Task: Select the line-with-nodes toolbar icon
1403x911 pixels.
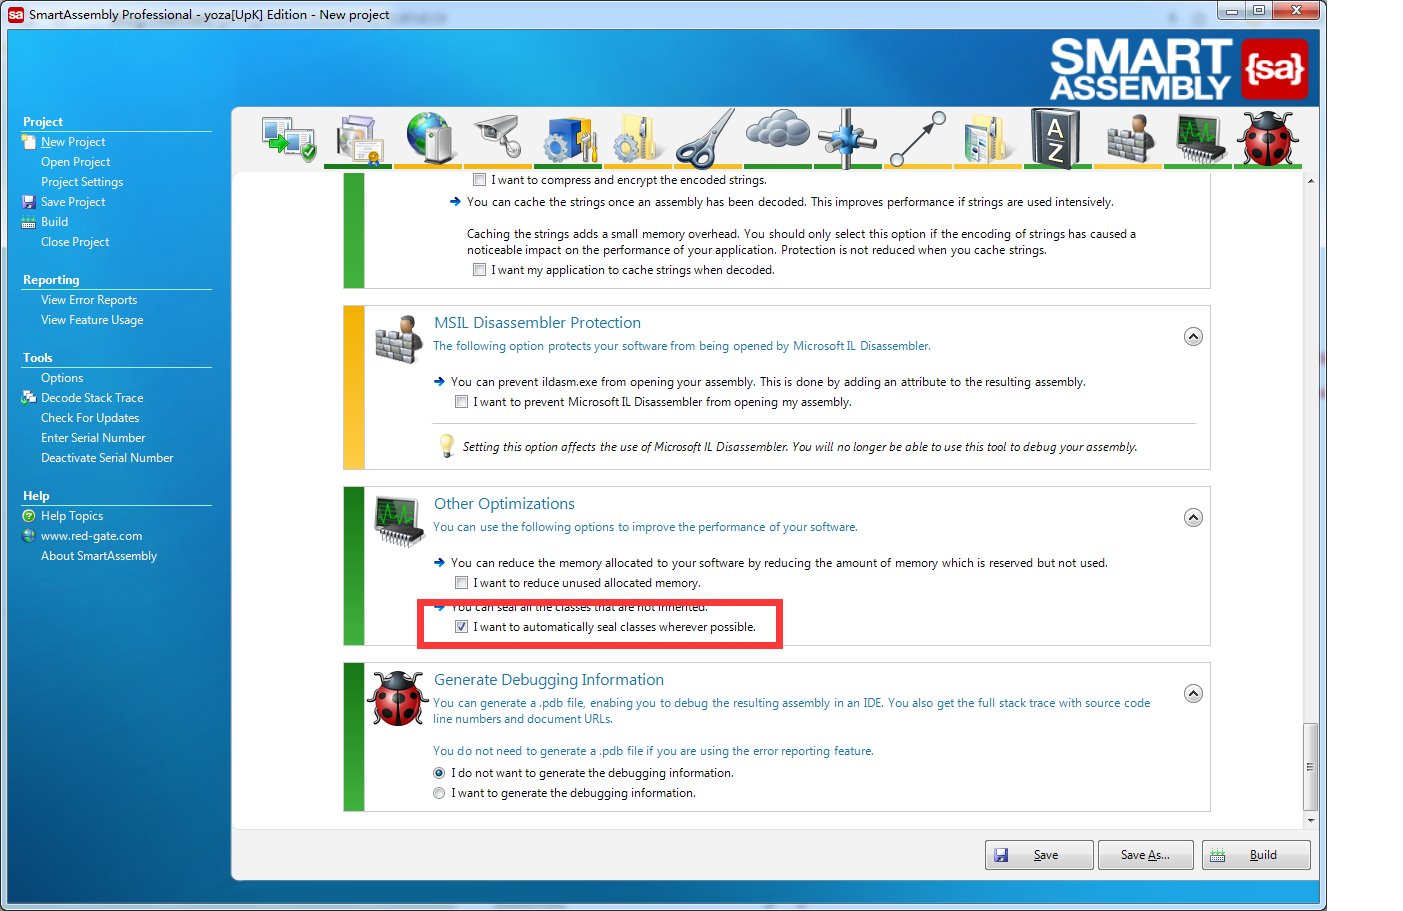Action: [917, 138]
